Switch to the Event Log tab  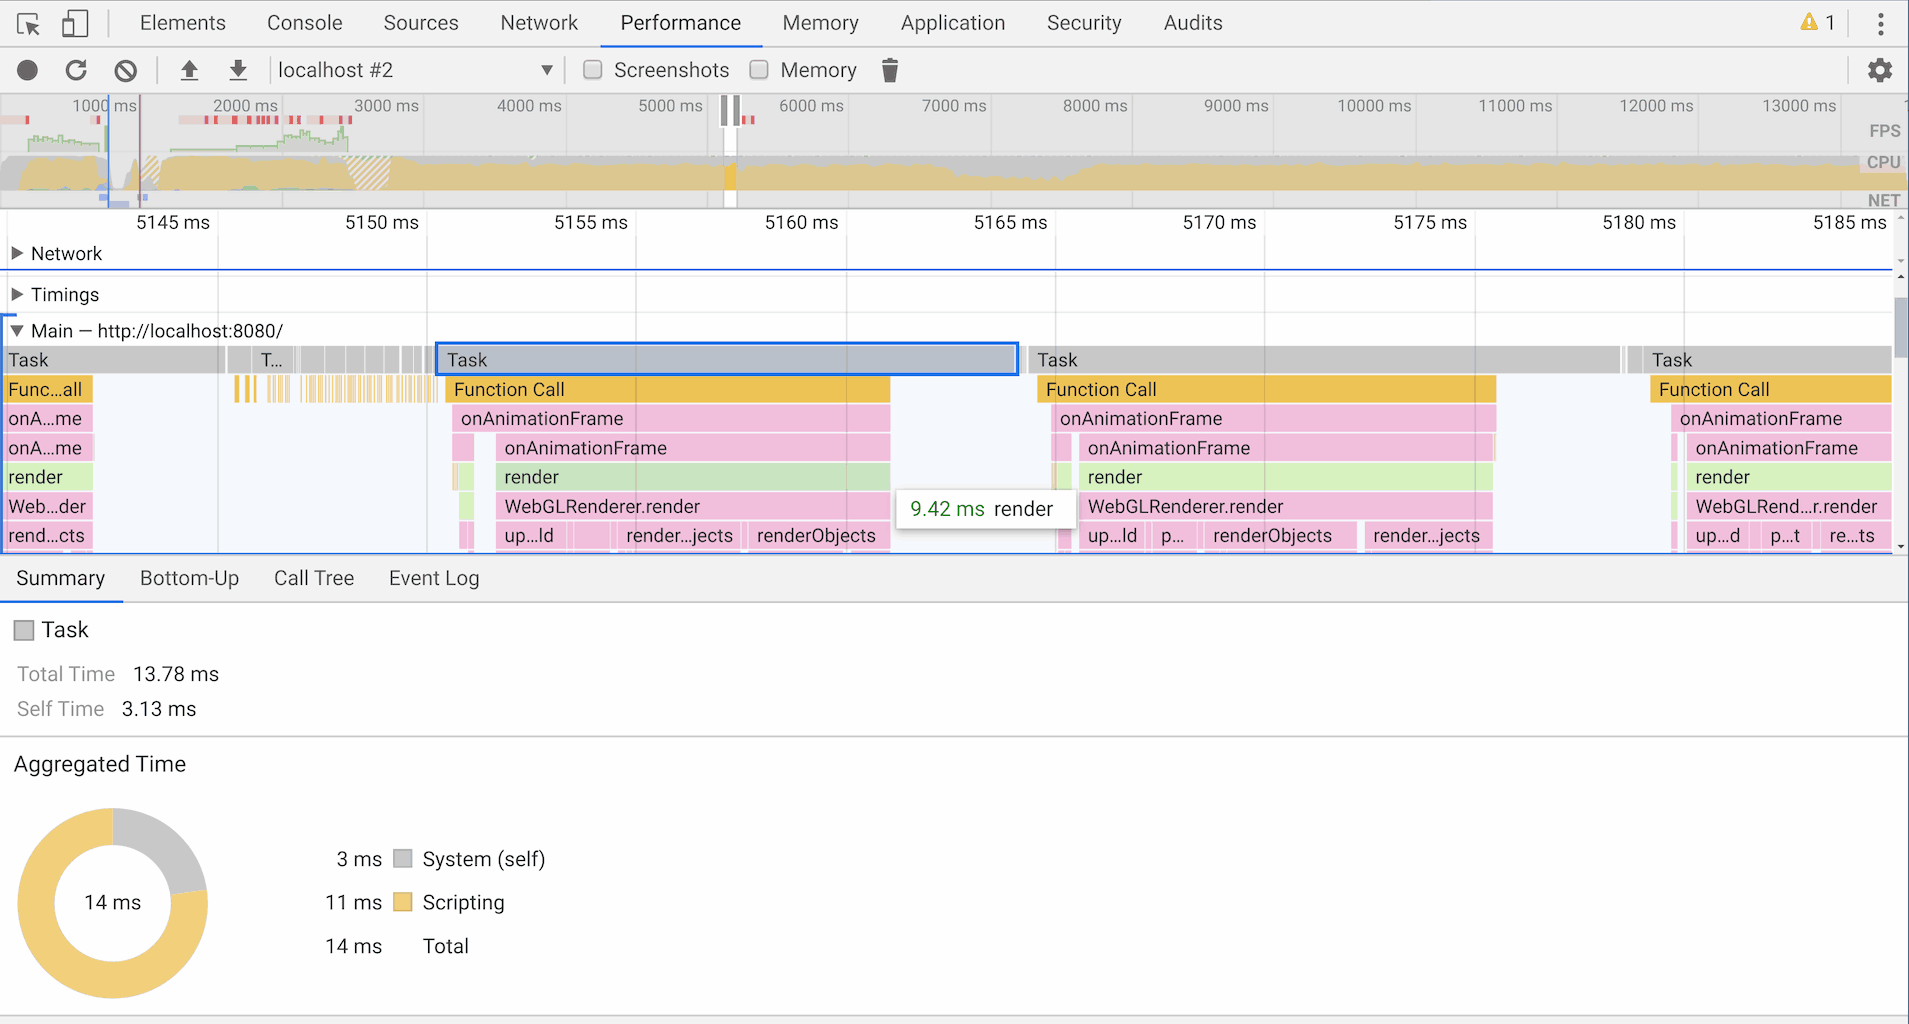434,578
